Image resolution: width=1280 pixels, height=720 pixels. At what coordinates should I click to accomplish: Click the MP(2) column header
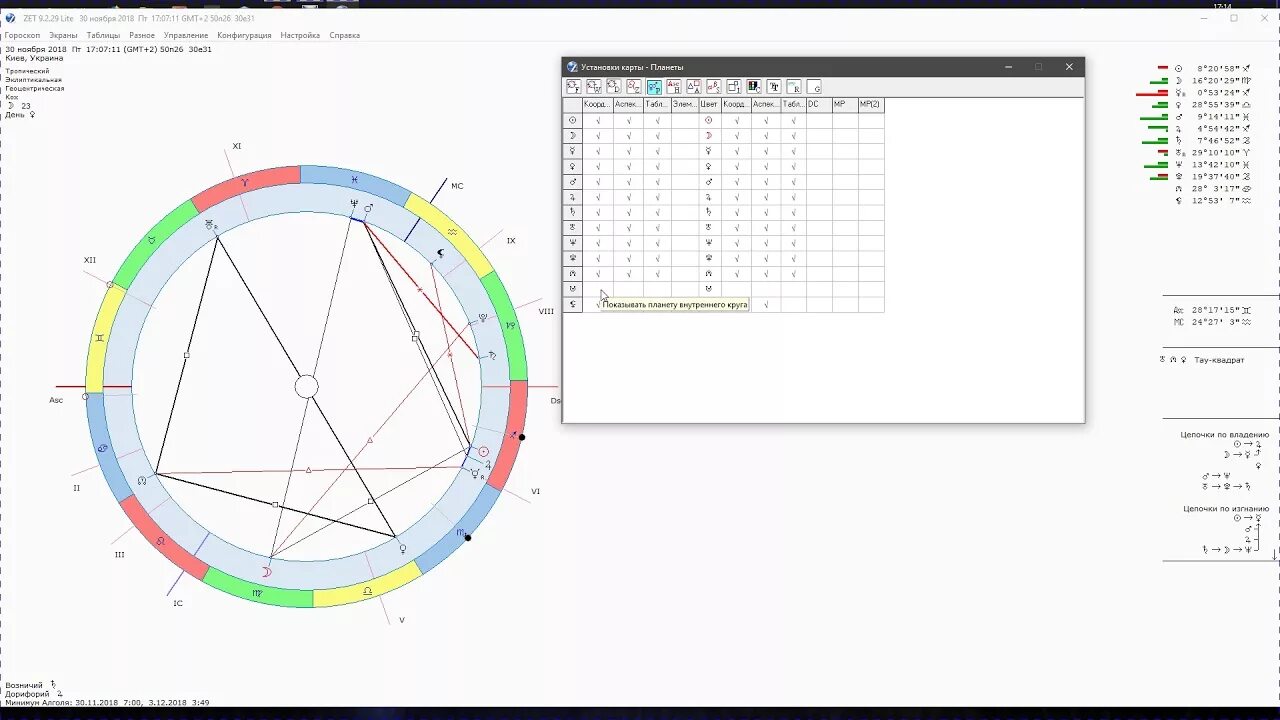click(871, 104)
